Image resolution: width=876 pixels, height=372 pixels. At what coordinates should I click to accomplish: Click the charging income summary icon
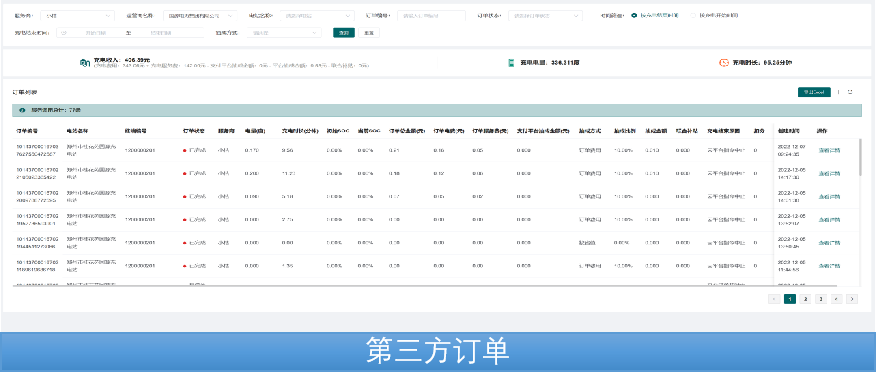[x=85, y=63]
